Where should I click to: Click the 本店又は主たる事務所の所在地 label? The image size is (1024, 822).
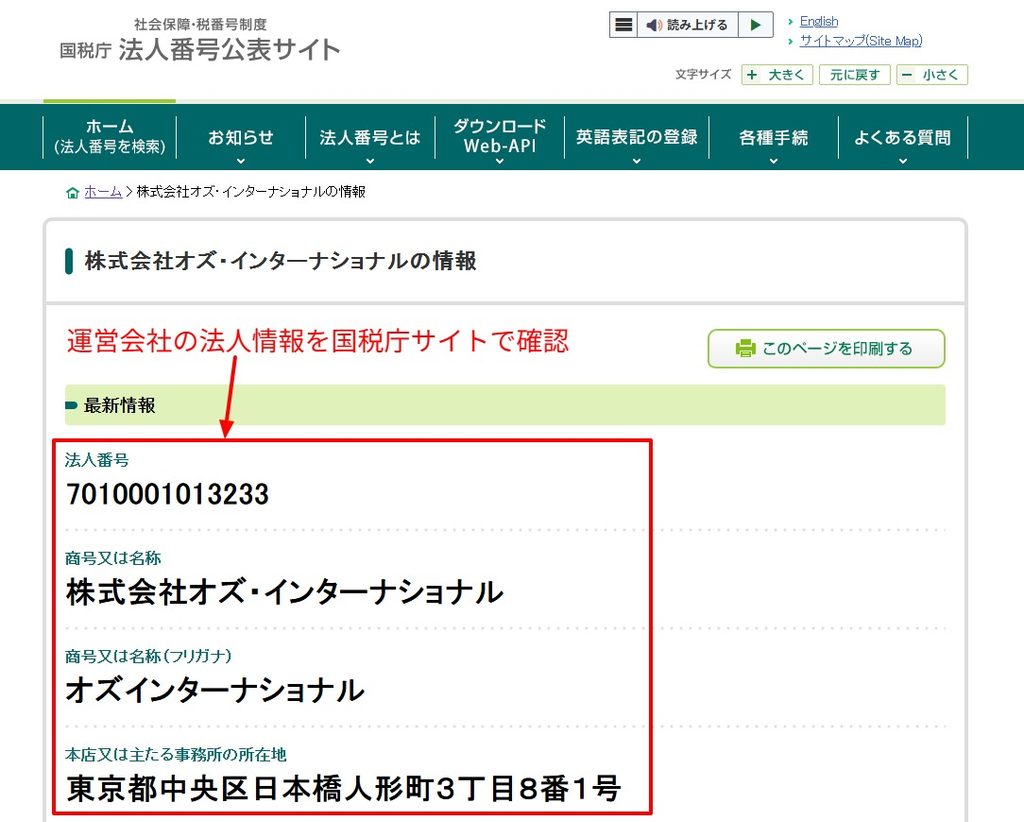[x=176, y=754]
